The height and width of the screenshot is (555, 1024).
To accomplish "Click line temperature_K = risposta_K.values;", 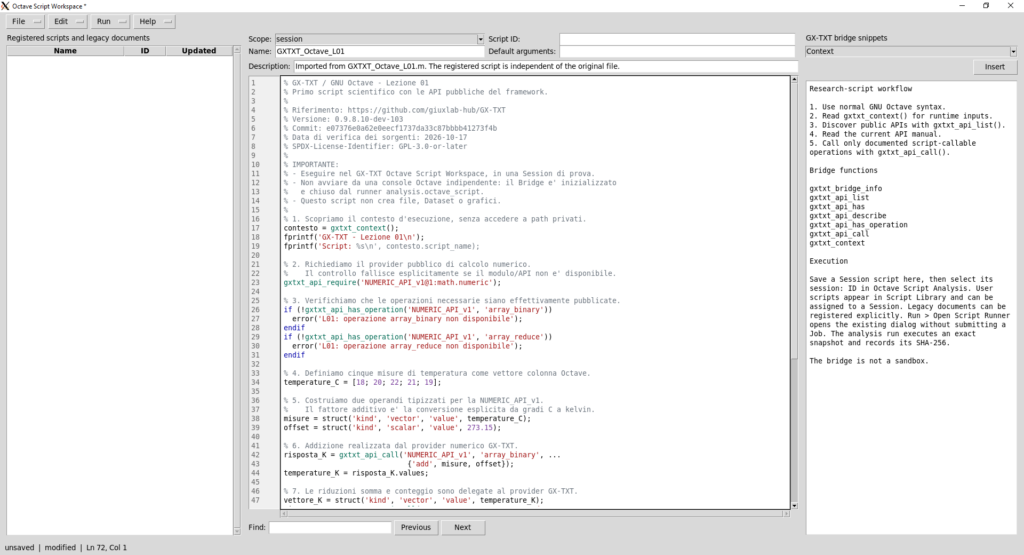I will click(x=356, y=473).
